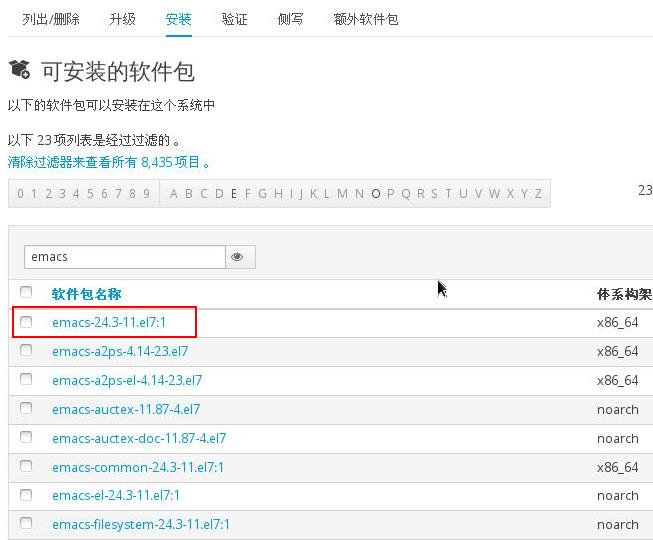This screenshot has width=653, height=540.
Task: Open the emacs-el-24.3-11.el7:1 link
Action: click(116, 495)
